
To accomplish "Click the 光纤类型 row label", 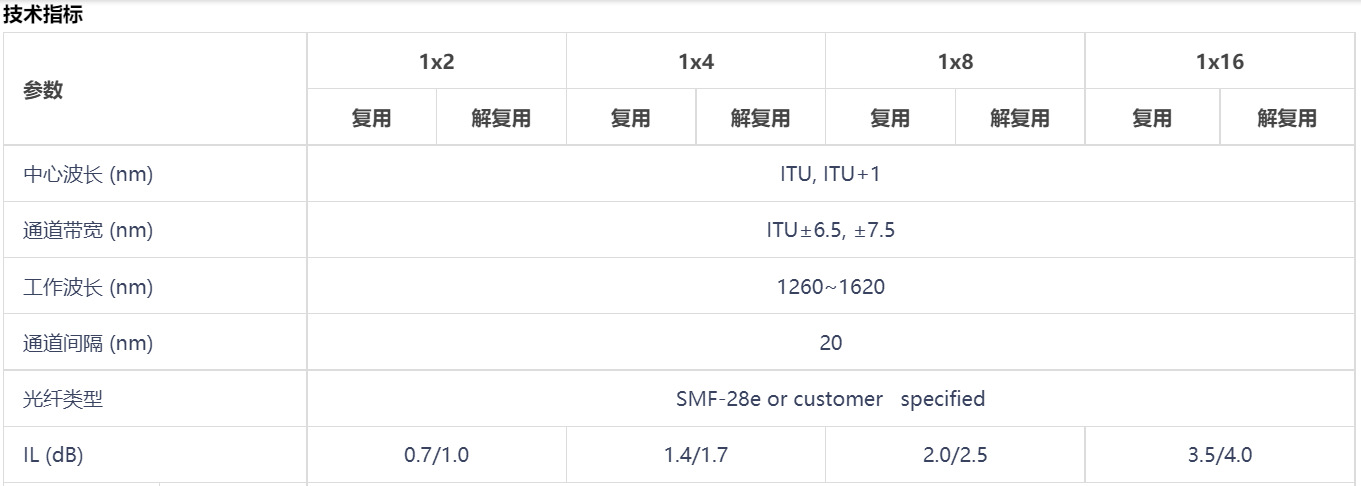I will point(63,400).
